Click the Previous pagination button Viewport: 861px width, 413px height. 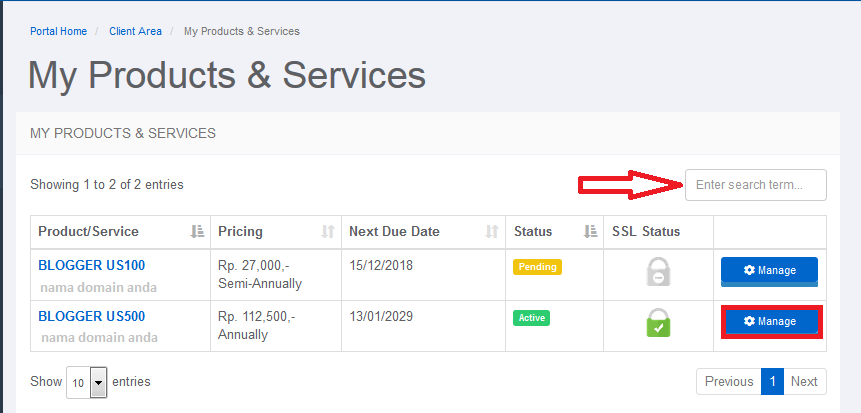729,382
